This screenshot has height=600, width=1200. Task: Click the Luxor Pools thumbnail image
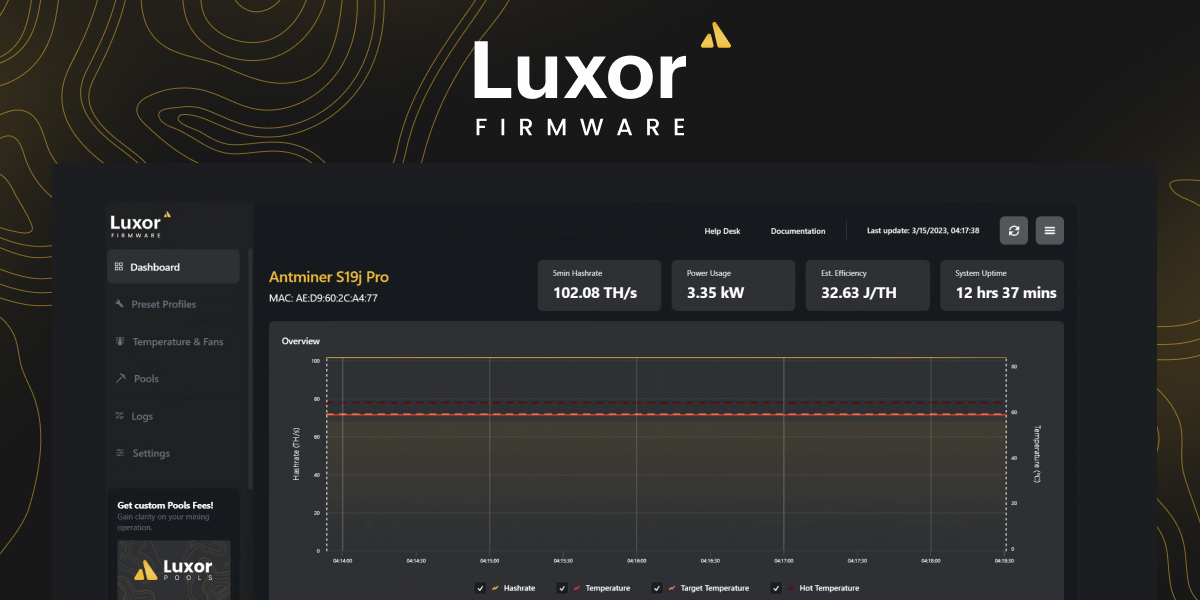[173, 570]
